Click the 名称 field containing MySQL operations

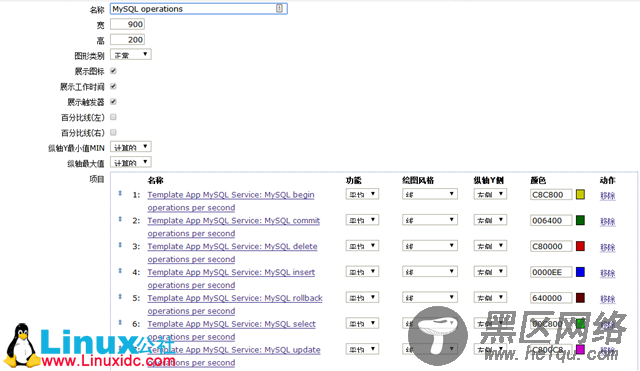point(199,9)
